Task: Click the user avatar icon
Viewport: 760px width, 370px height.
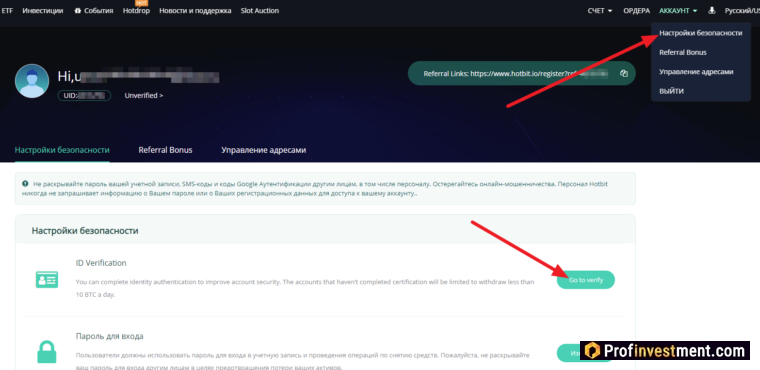Action: pyautogui.click(x=32, y=81)
